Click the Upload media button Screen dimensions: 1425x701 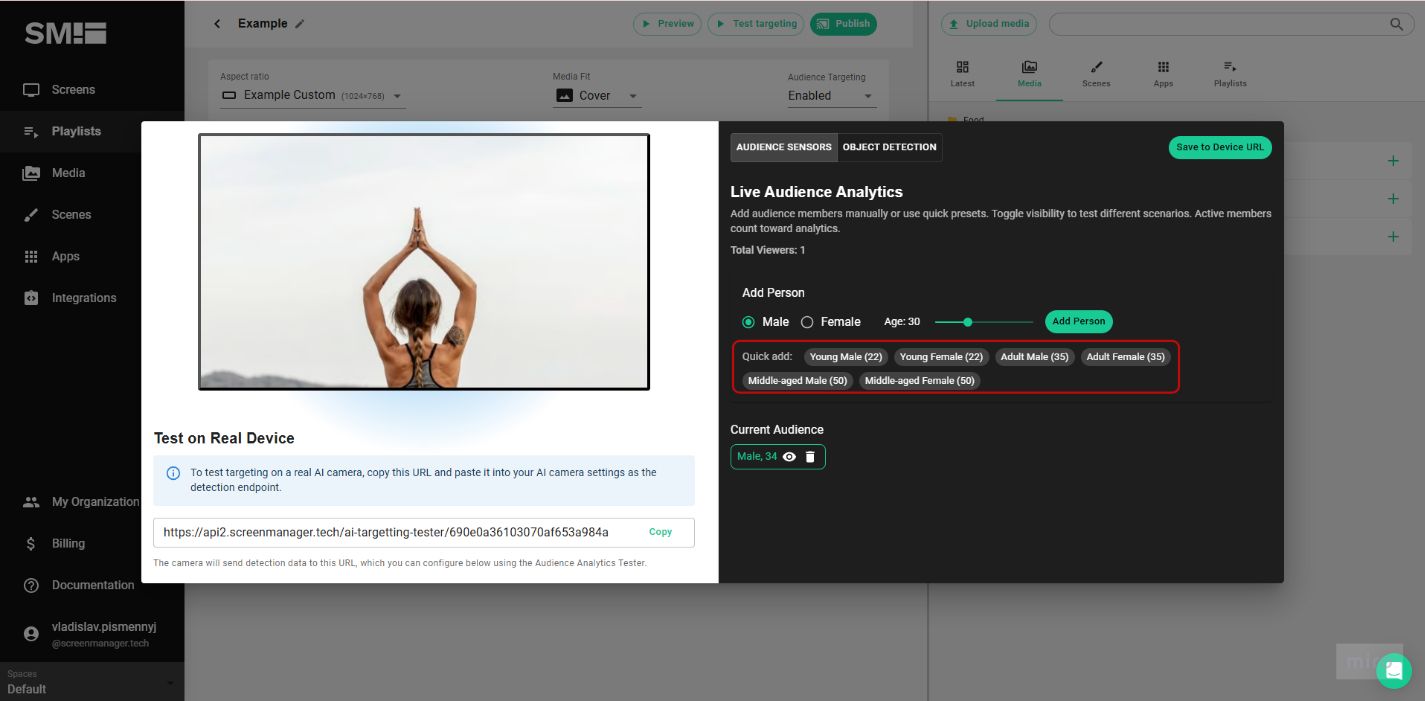click(989, 24)
